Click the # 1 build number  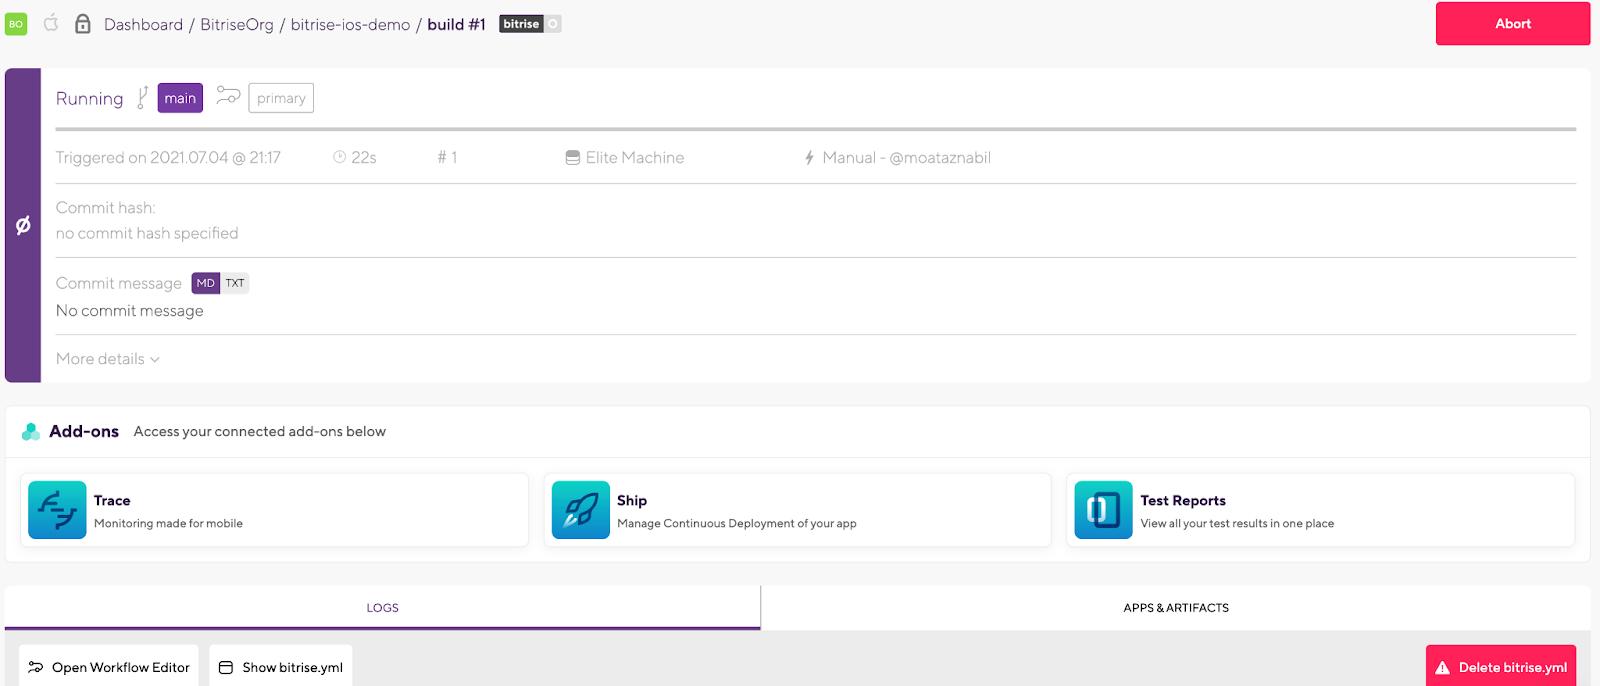(x=447, y=157)
